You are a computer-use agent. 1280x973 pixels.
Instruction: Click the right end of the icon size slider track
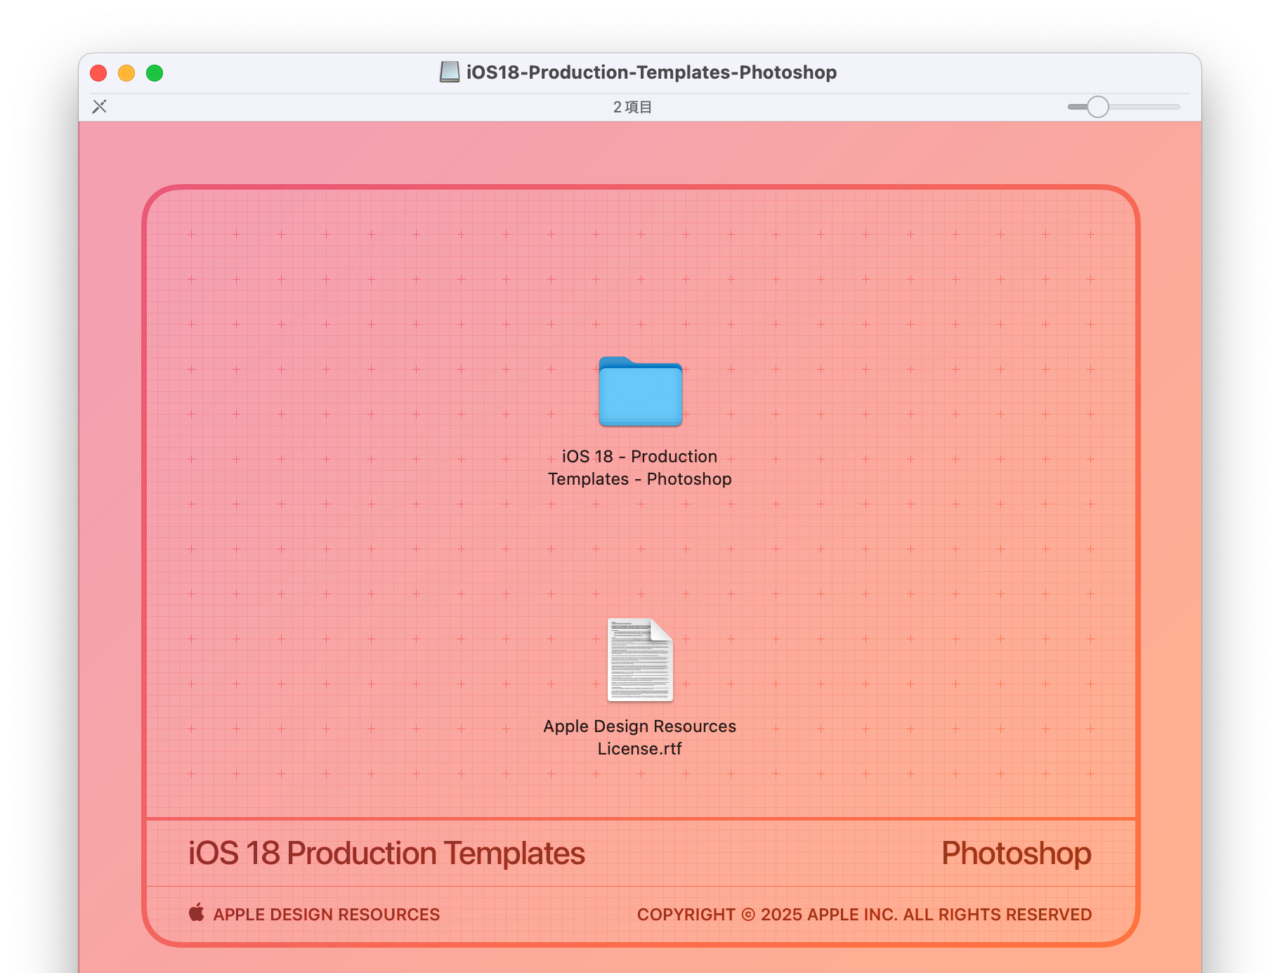(x=1176, y=106)
